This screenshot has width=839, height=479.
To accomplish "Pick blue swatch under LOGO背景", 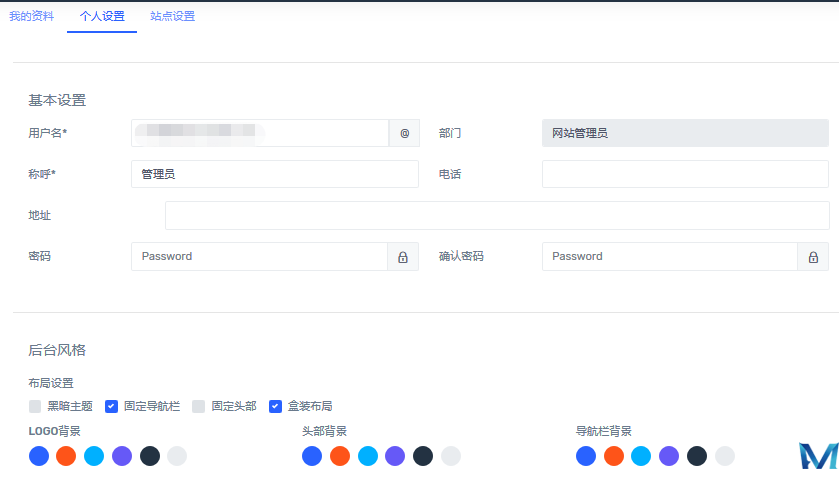I will point(39,456).
